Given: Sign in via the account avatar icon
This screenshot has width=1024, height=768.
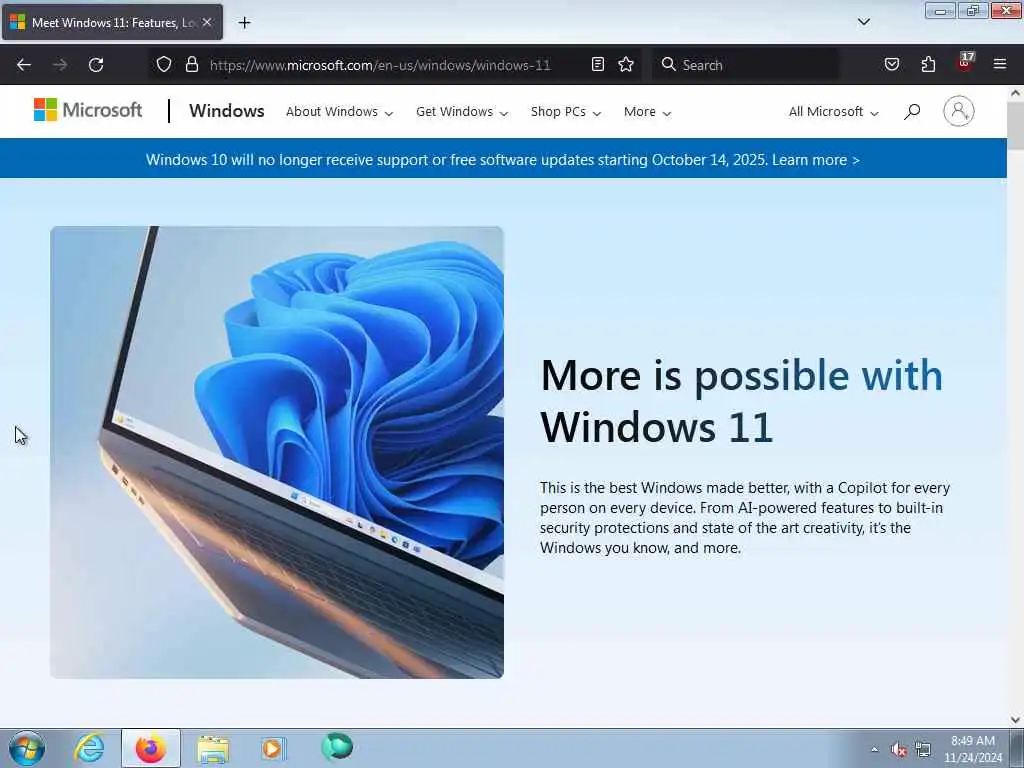Looking at the screenshot, I should (959, 111).
